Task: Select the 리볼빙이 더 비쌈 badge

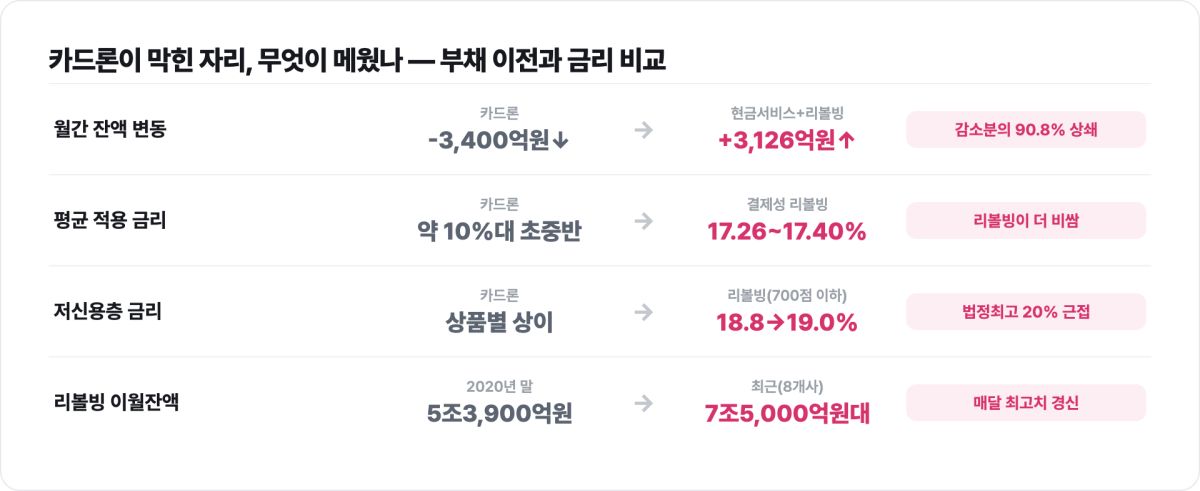Action: pyautogui.click(x=1026, y=221)
